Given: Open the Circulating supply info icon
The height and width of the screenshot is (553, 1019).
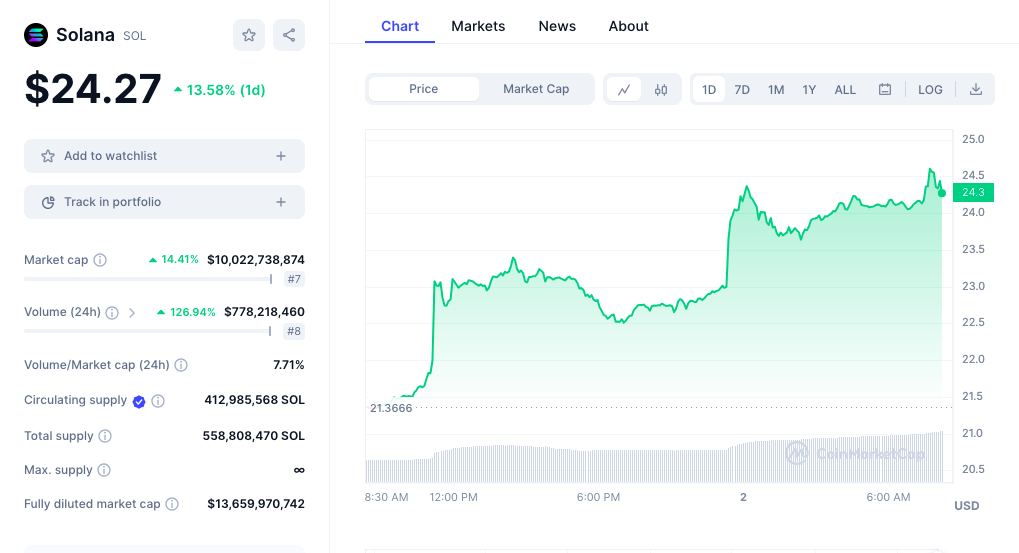Looking at the screenshot, I should click(158, 401).
